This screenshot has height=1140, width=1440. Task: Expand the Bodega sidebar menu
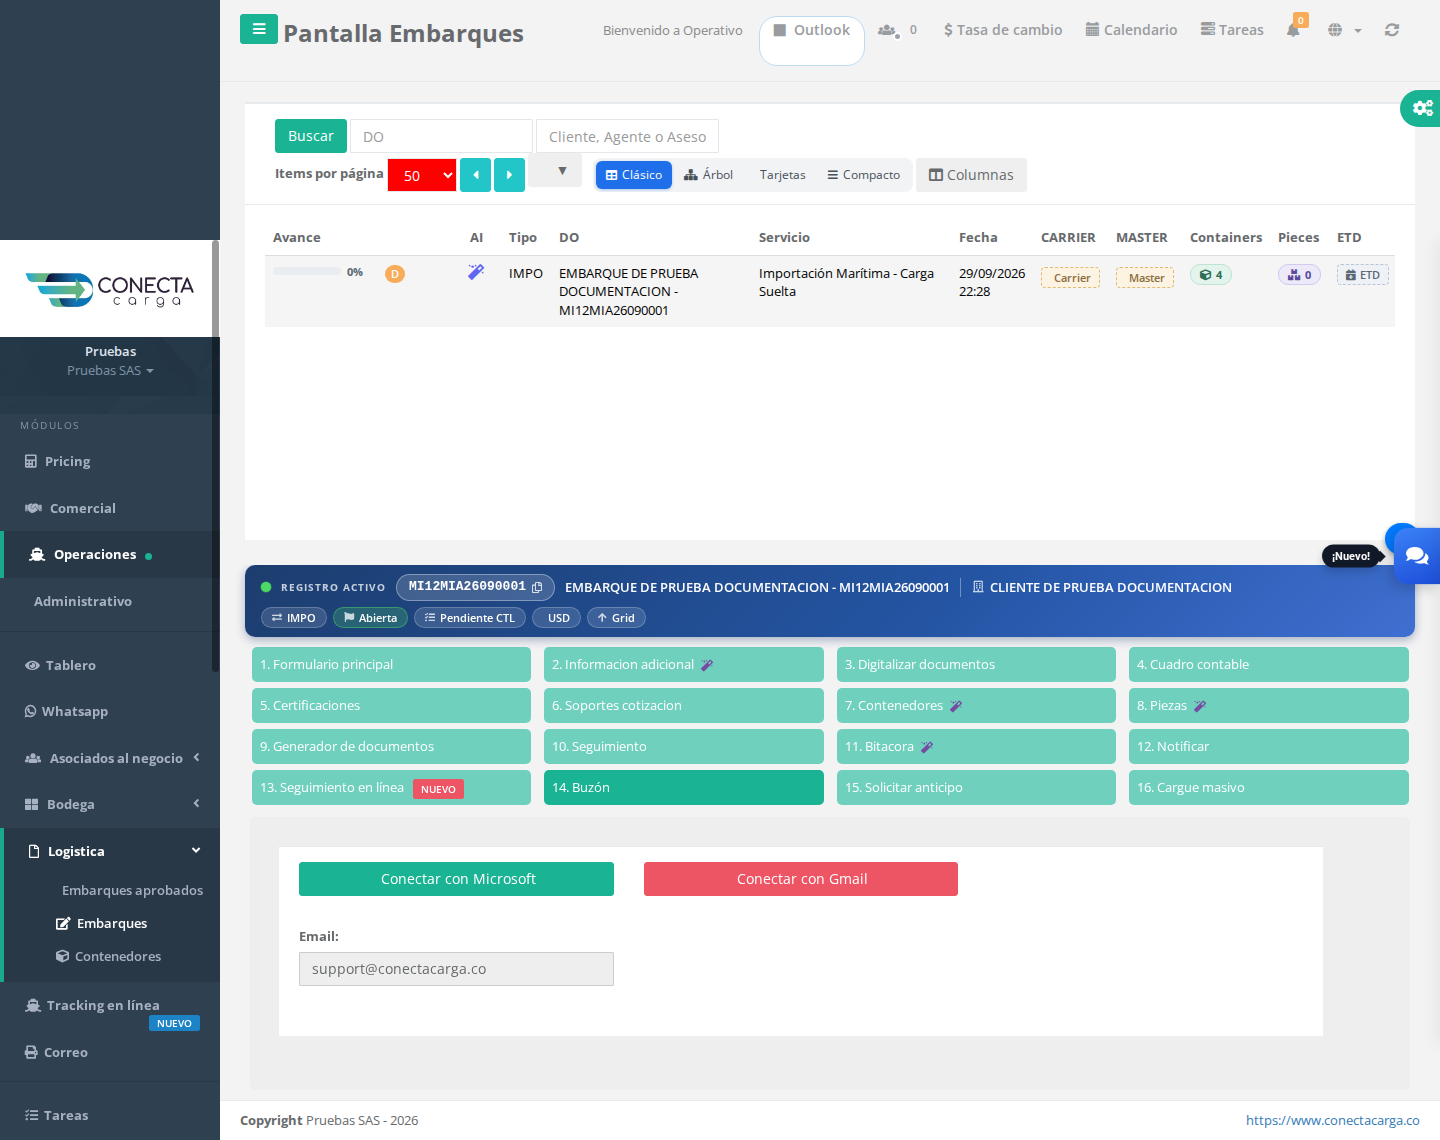pos(110,804)
